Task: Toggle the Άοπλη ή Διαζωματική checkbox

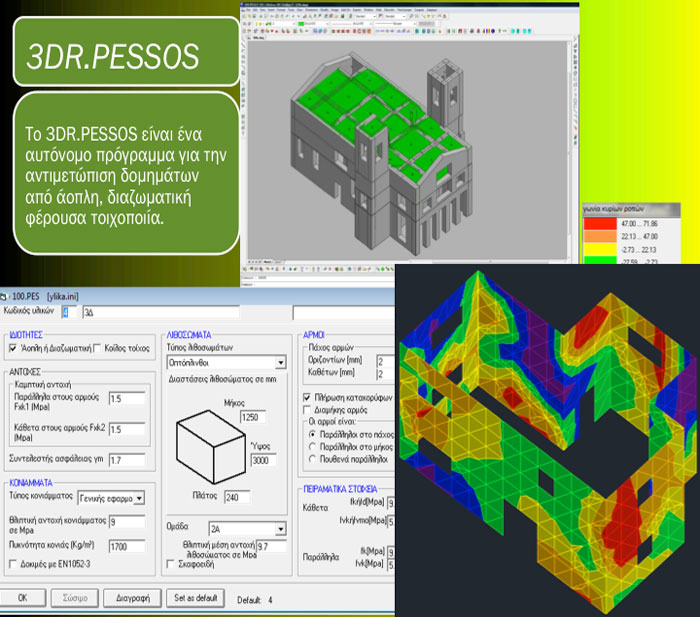Action: (12, 348)
